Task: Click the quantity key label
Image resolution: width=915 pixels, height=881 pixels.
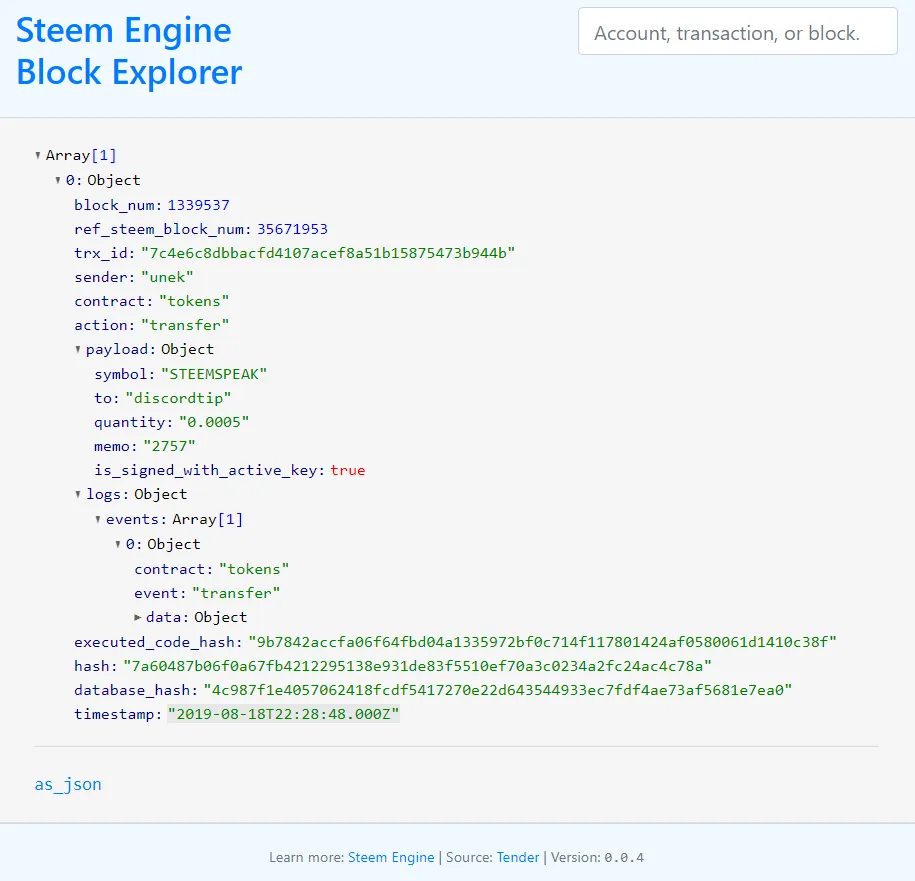Action: point(133,422)
